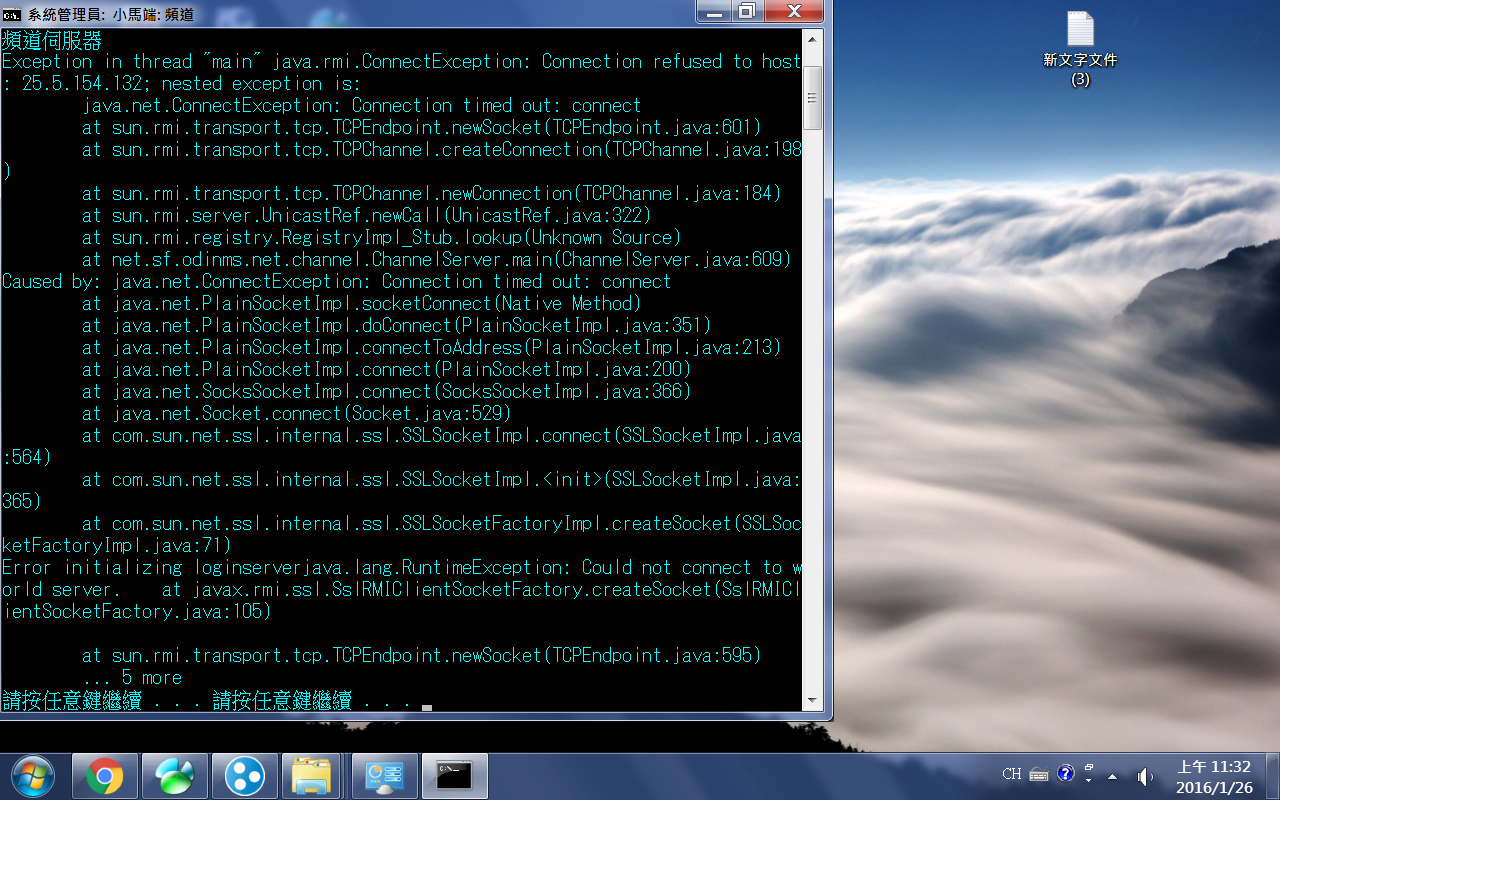
Task: Click the SocksSocketImpl.java:366 stack line
Action: coord(387,392)
